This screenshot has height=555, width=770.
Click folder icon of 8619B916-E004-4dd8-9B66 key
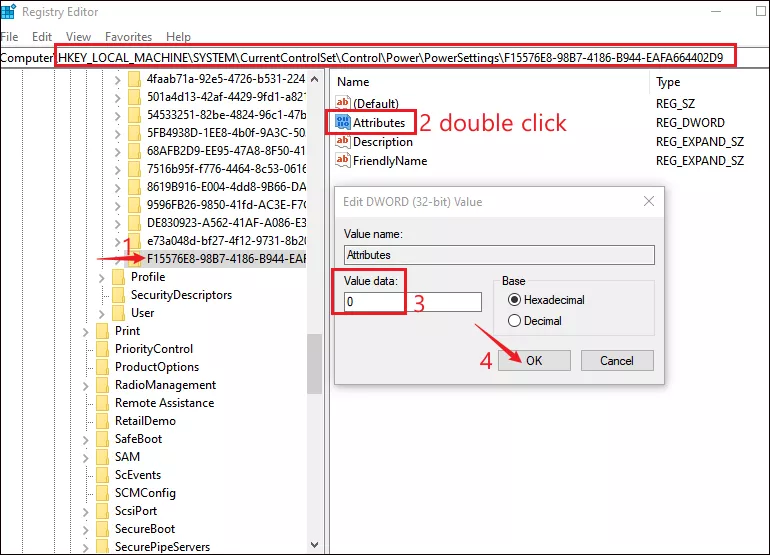pyautogui.click(x=134, y=187)
